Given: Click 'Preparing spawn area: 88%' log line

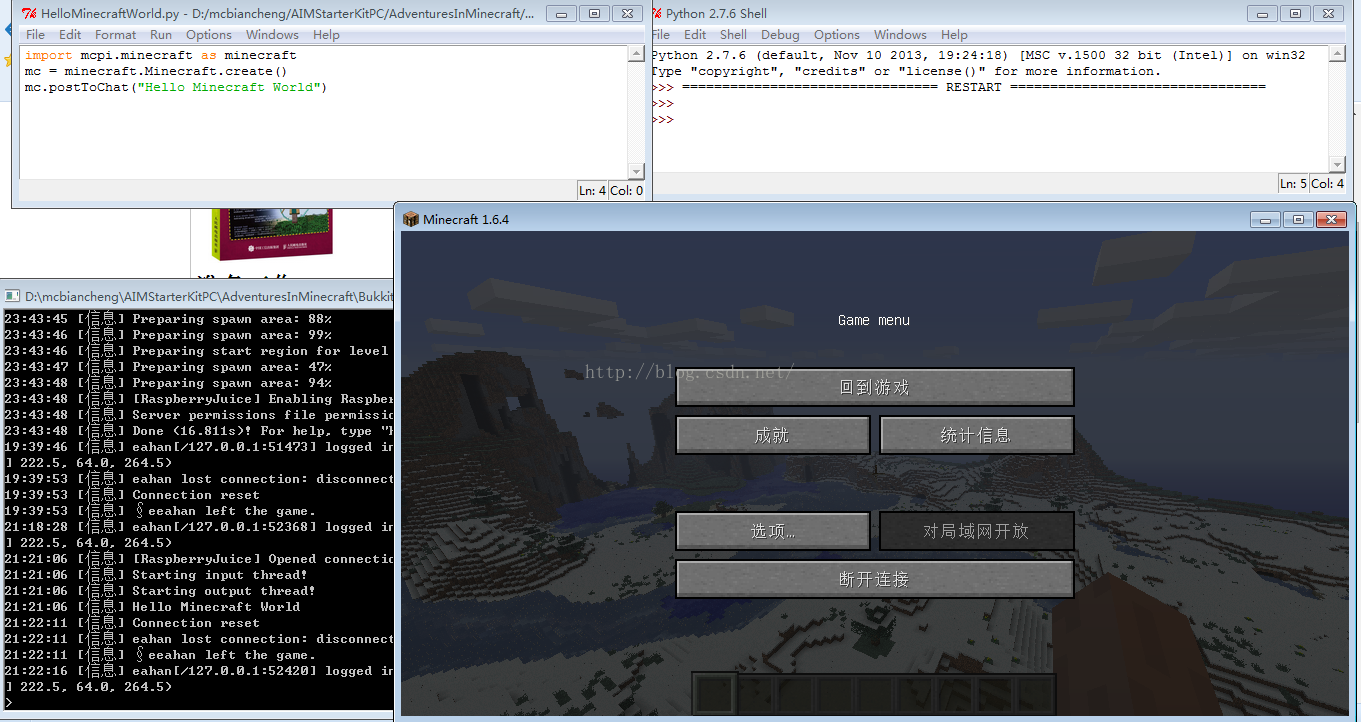Looking at the screenshot, I should [x=168, y=319].
